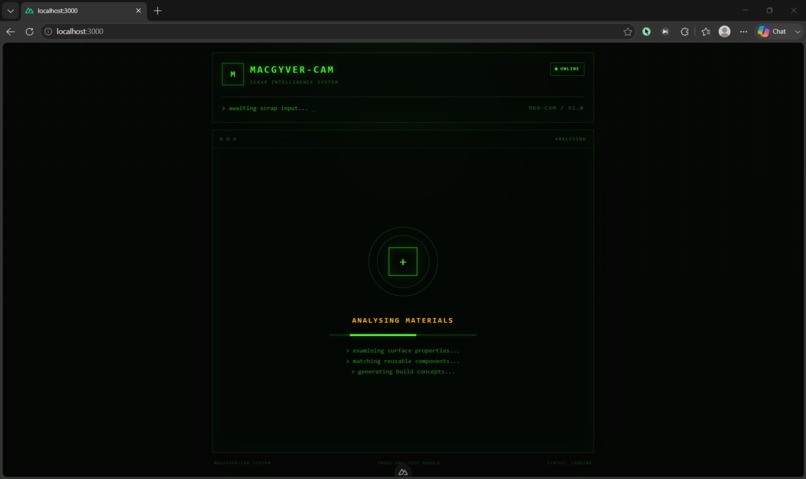The width and height of the screenshot is (806, 479).
Task: Click the STATUS: LOADING footer text
Action: click(x=569, y=463)
